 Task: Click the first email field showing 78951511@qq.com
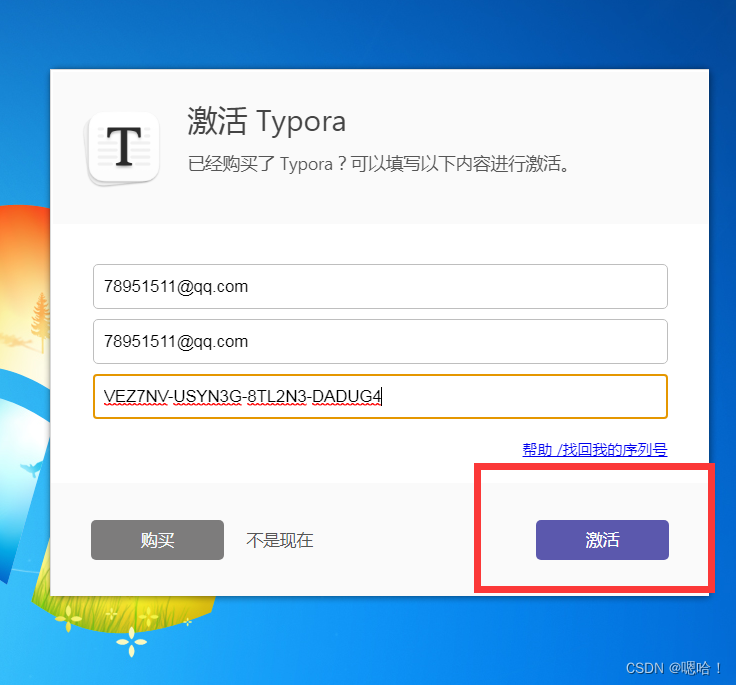(380, 286)
